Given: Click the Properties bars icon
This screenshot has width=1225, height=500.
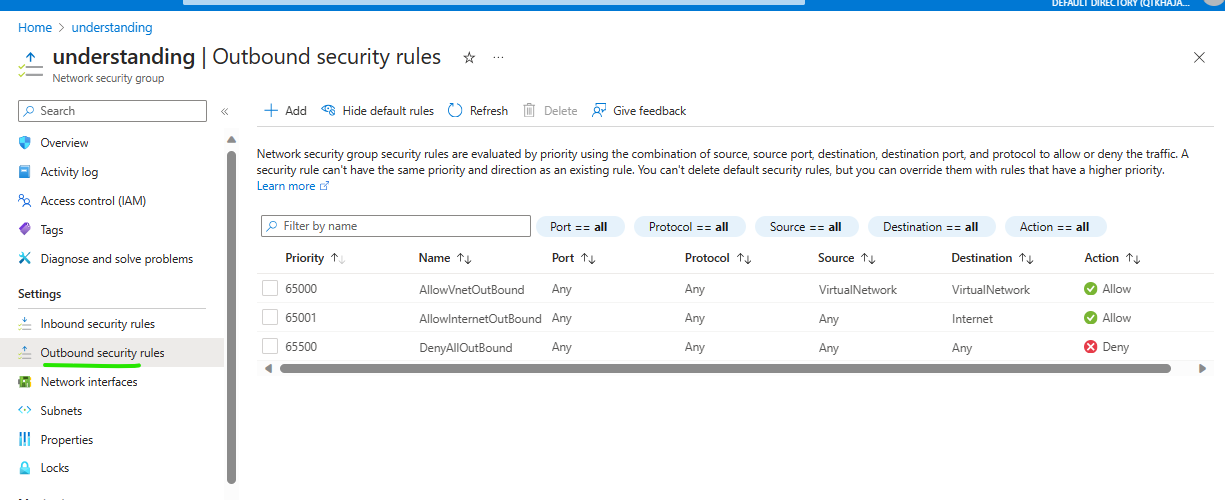Looking at the screenshot, I should [25, 440].
